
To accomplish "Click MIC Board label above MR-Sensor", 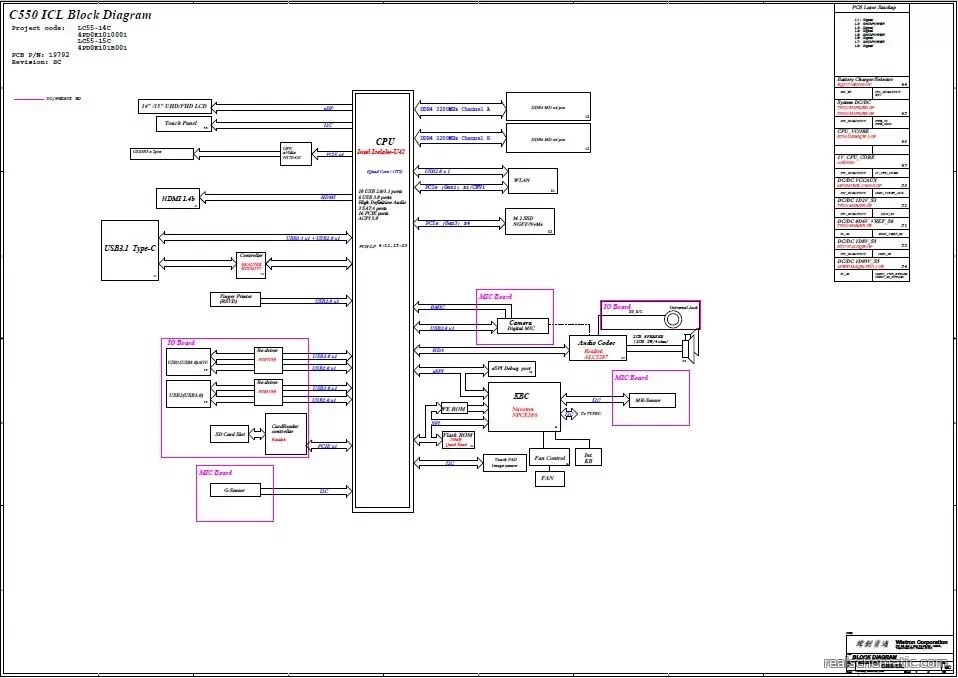I will tap(631, 377).
